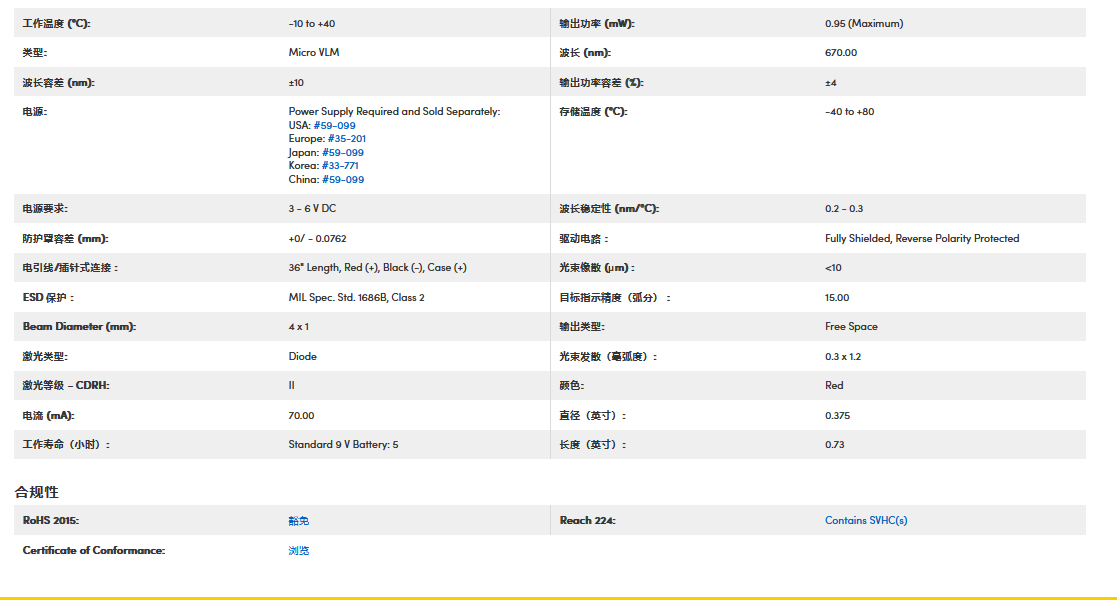The height and width of the screenshot is (600, 1117).
Task: Click the Beam Diameter (mm) label
Action: pos(79,327)
